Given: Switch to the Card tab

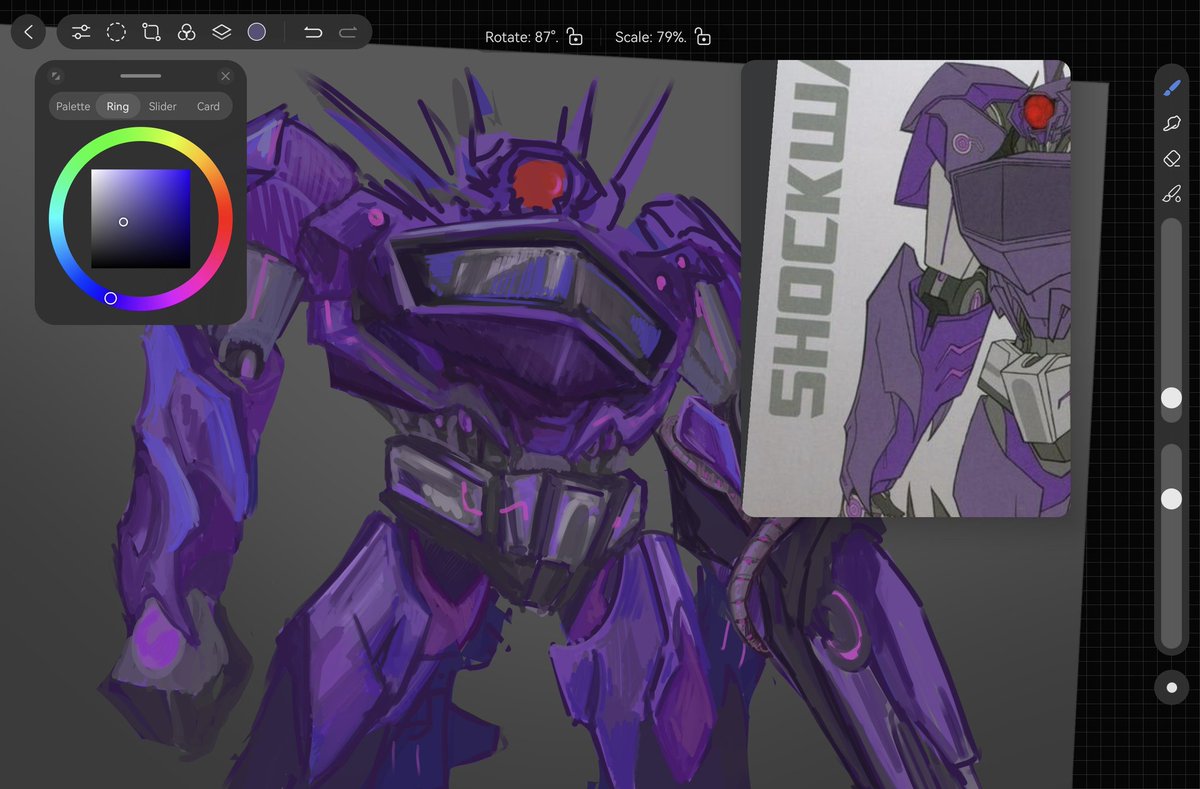Looking at the screenshot, I should coord(208,106).
